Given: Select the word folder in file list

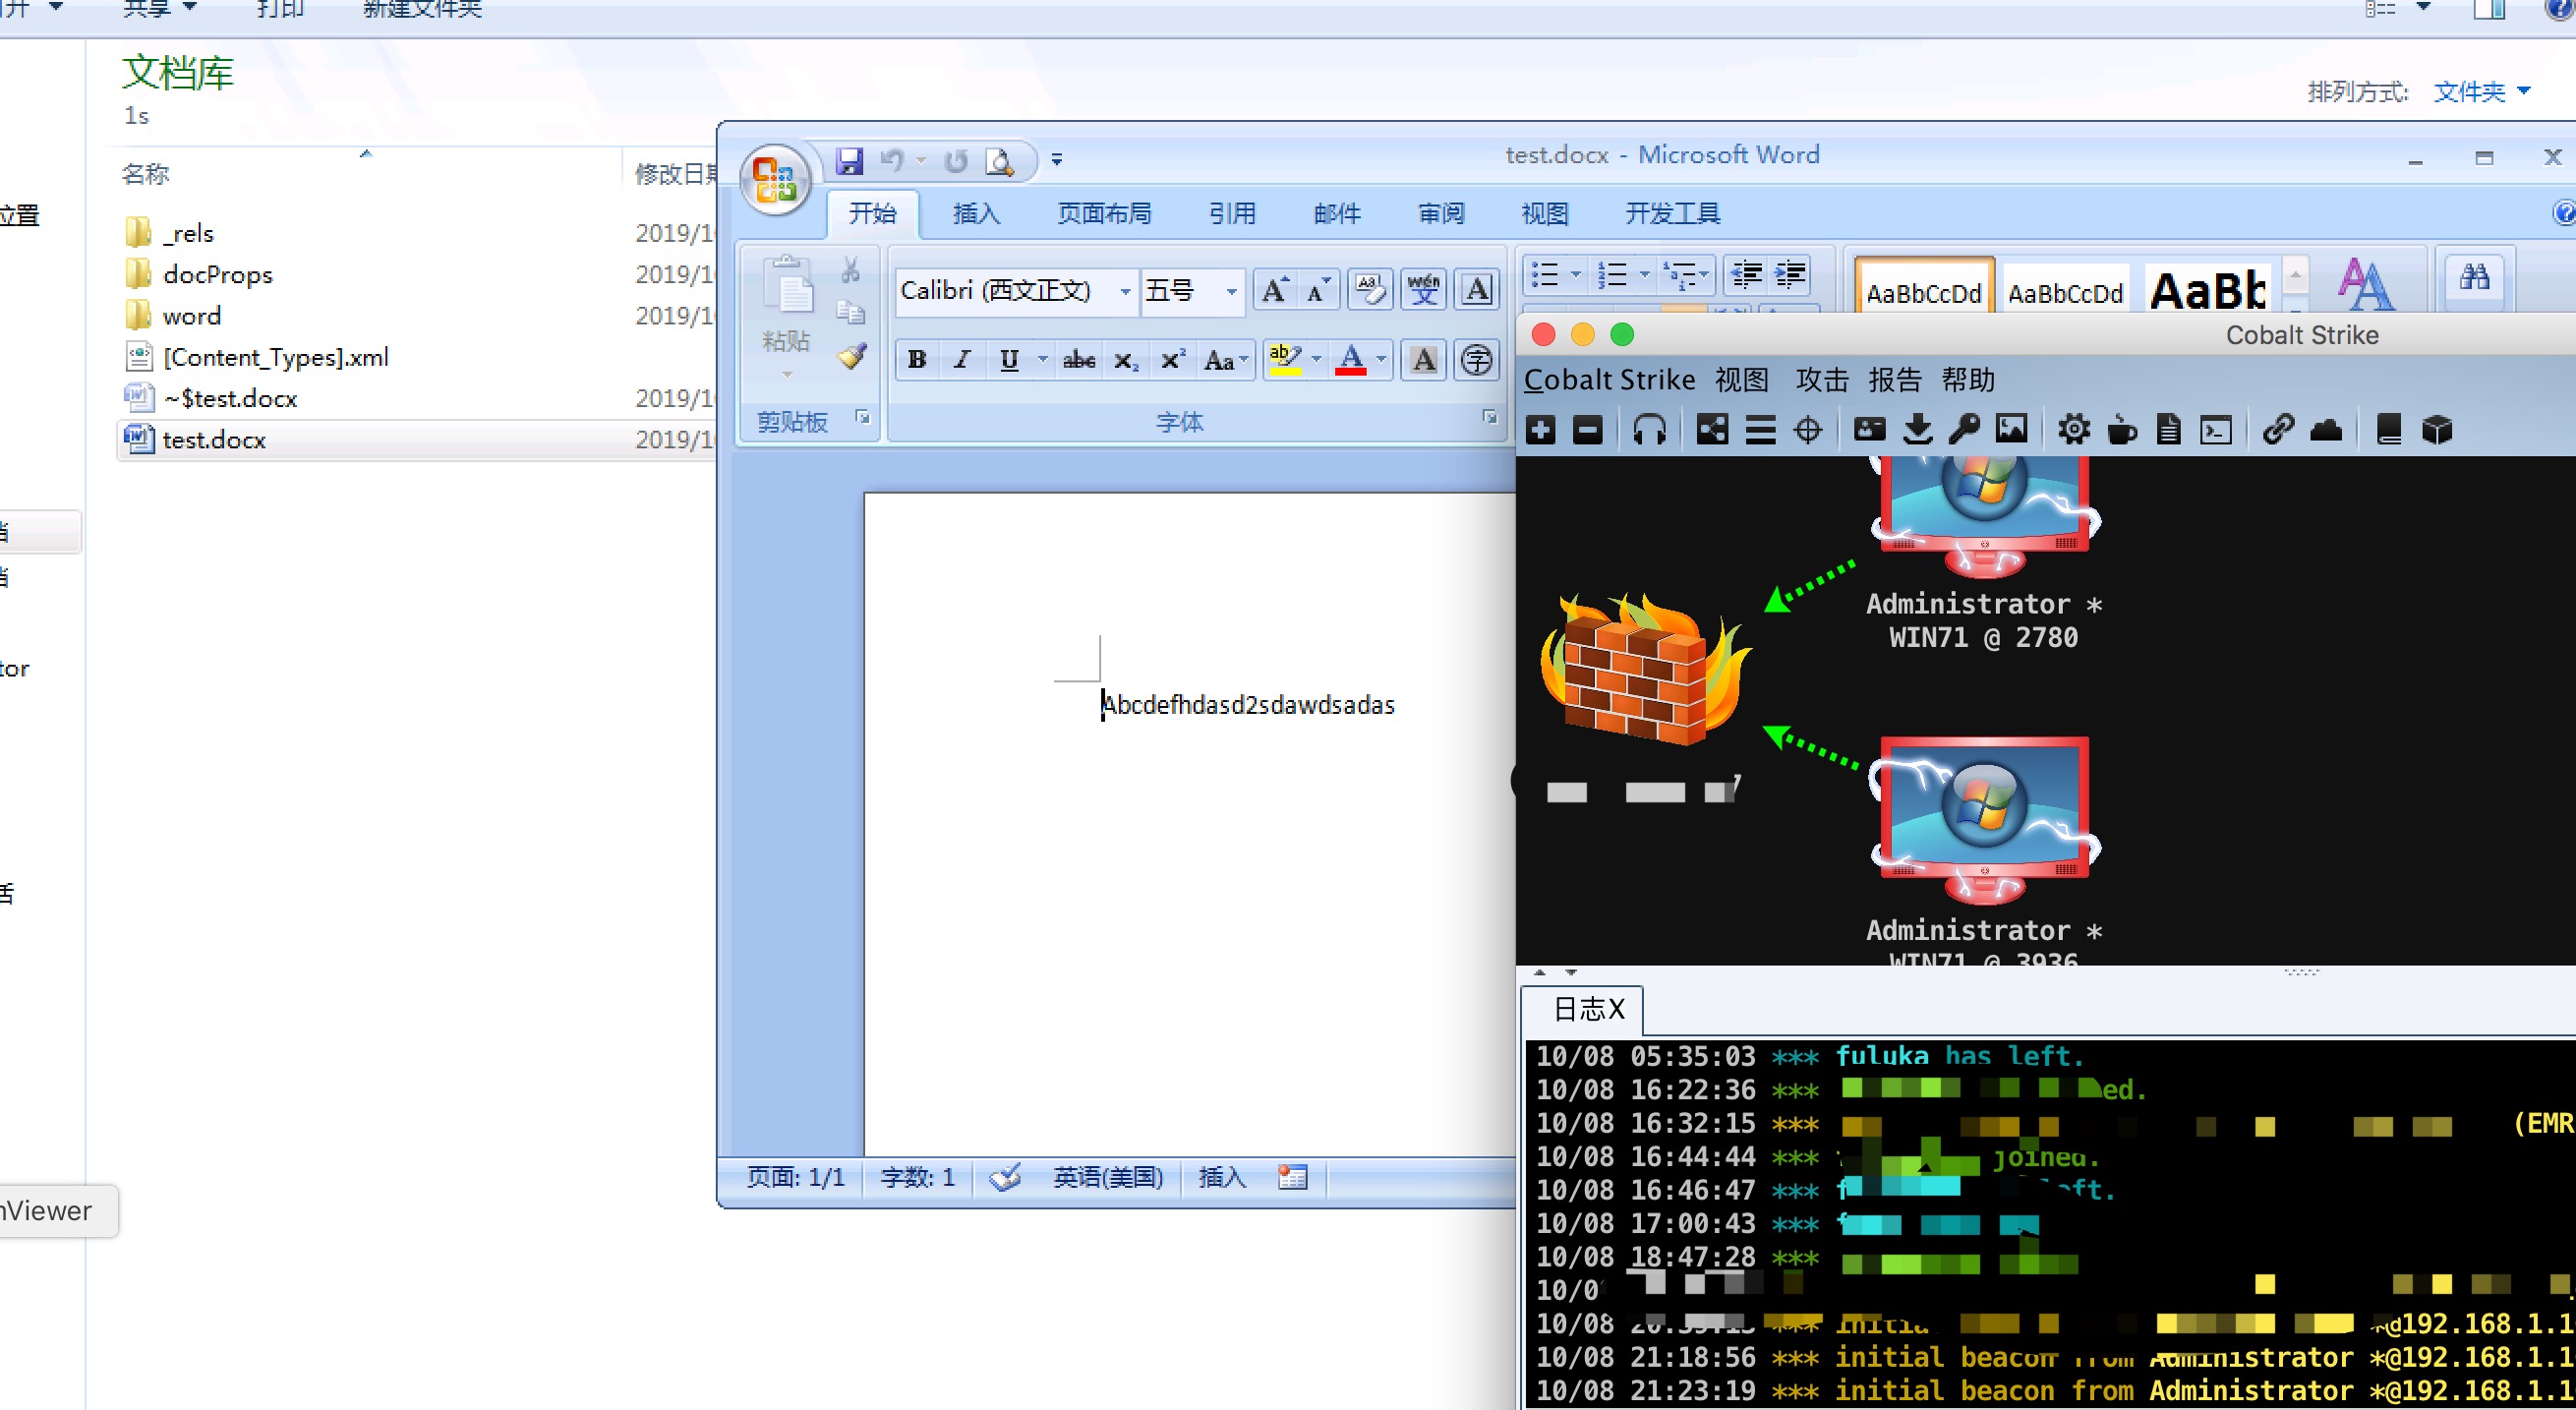Looking at the screenshot, I should coord(191,316).
